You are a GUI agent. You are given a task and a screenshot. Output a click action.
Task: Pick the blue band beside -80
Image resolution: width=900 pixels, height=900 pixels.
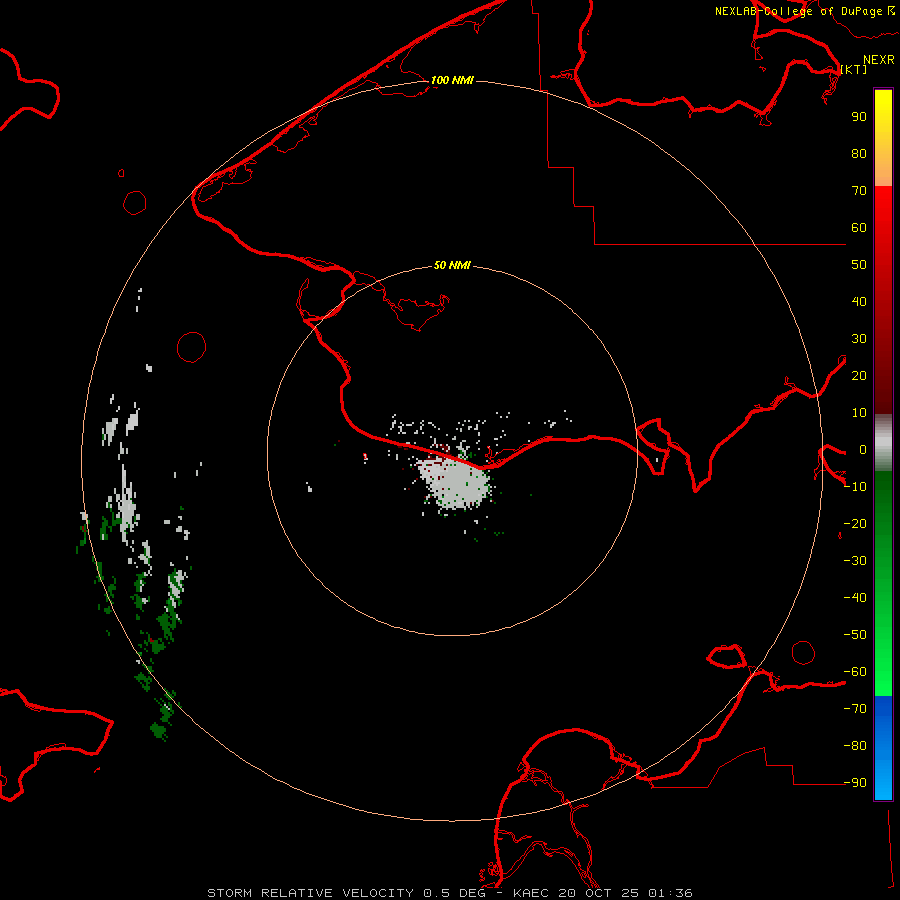tap(883, 746)
